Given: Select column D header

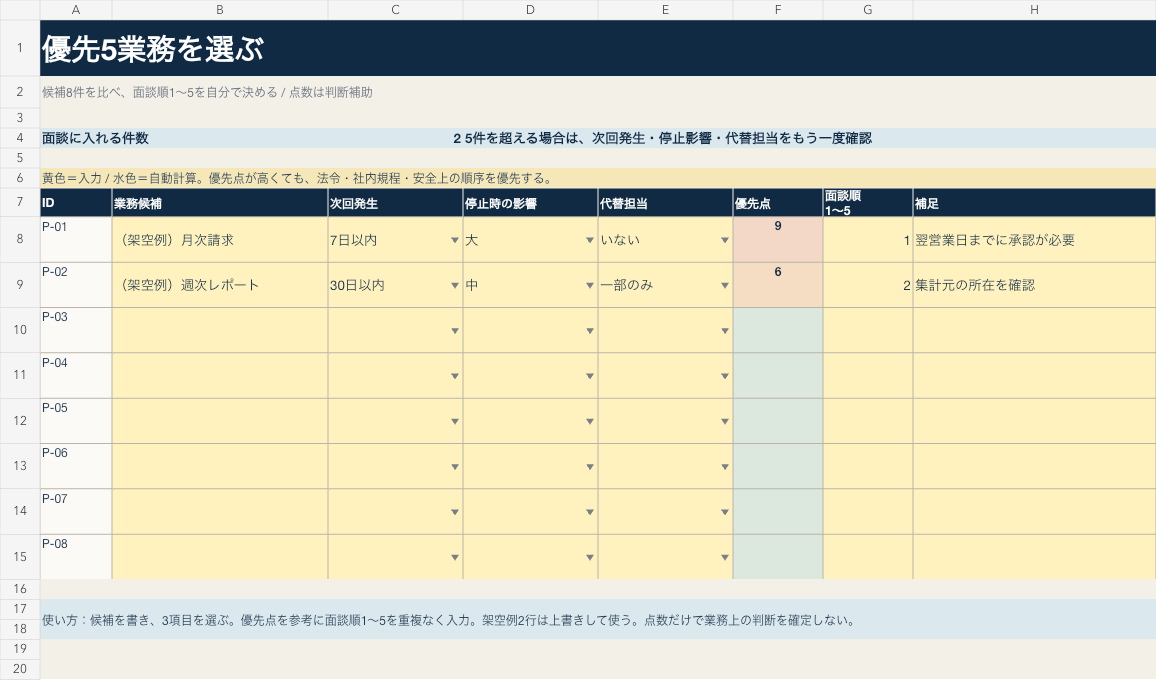Looking at the screenshot, I should [x=530, y=10].
